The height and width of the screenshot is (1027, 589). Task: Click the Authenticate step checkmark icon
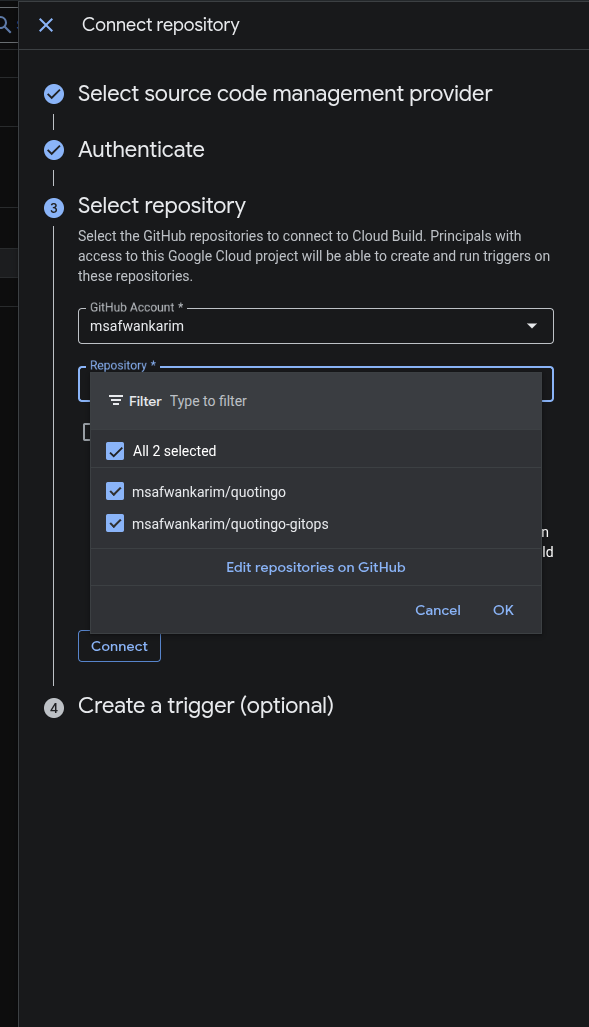[x=54, y=150]
